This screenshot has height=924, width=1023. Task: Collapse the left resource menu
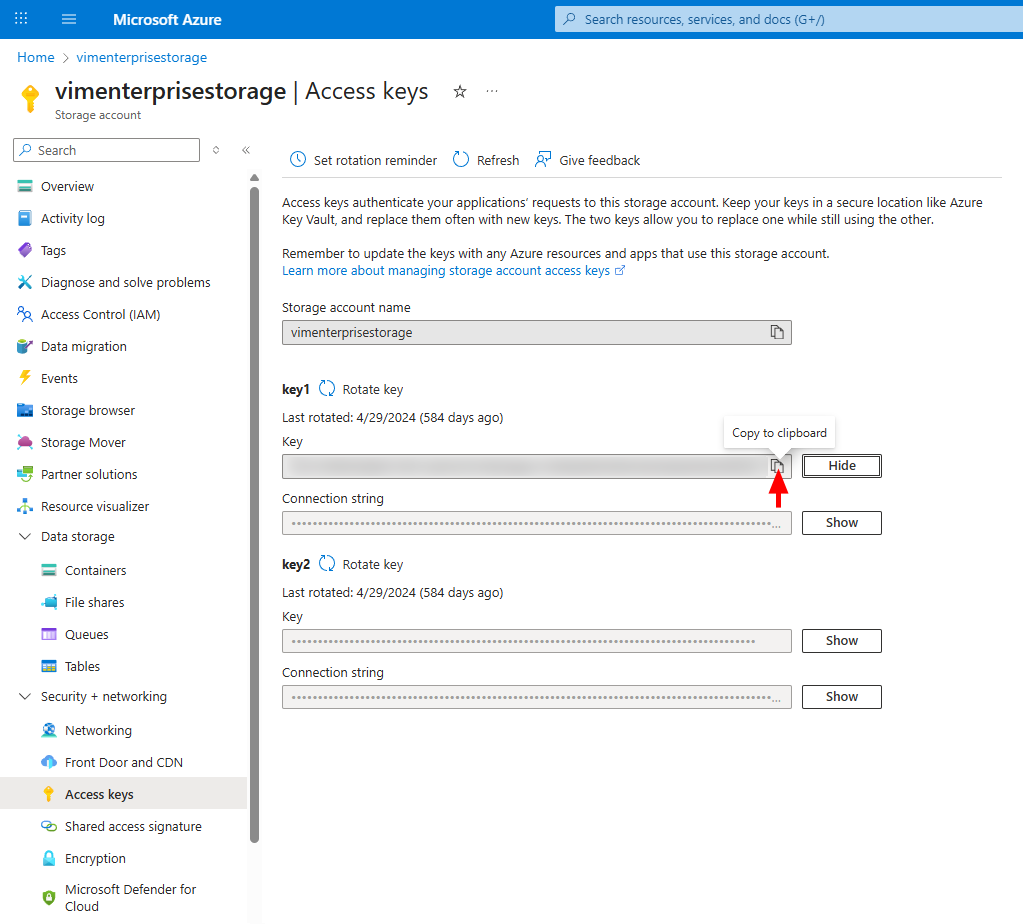246,149
